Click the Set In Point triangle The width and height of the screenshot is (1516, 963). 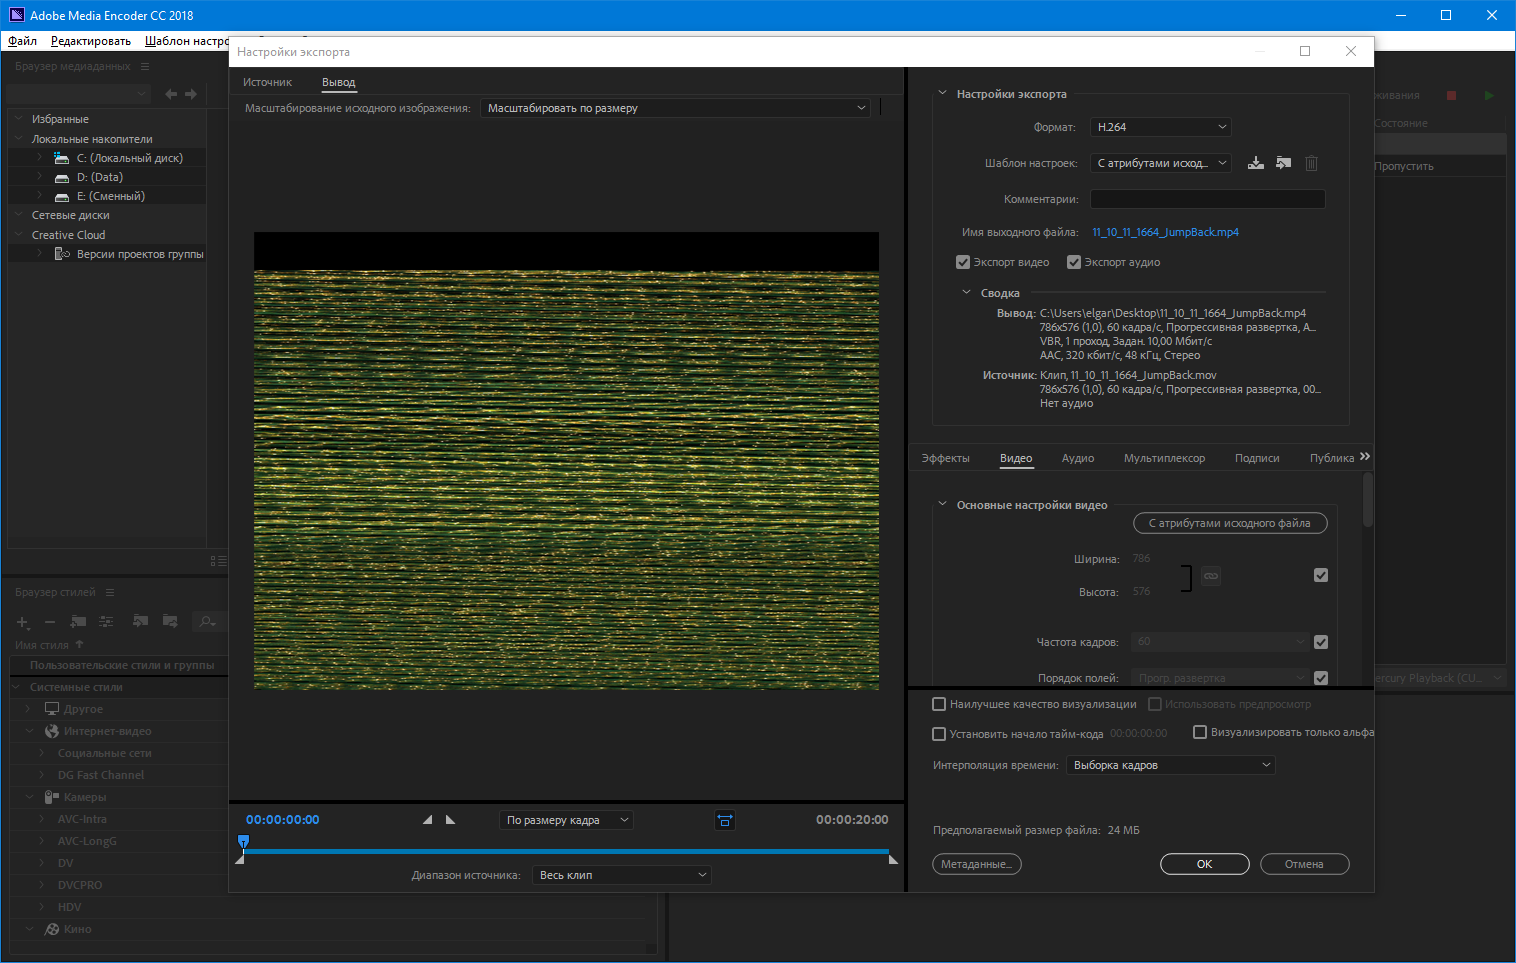click(428, 820)
